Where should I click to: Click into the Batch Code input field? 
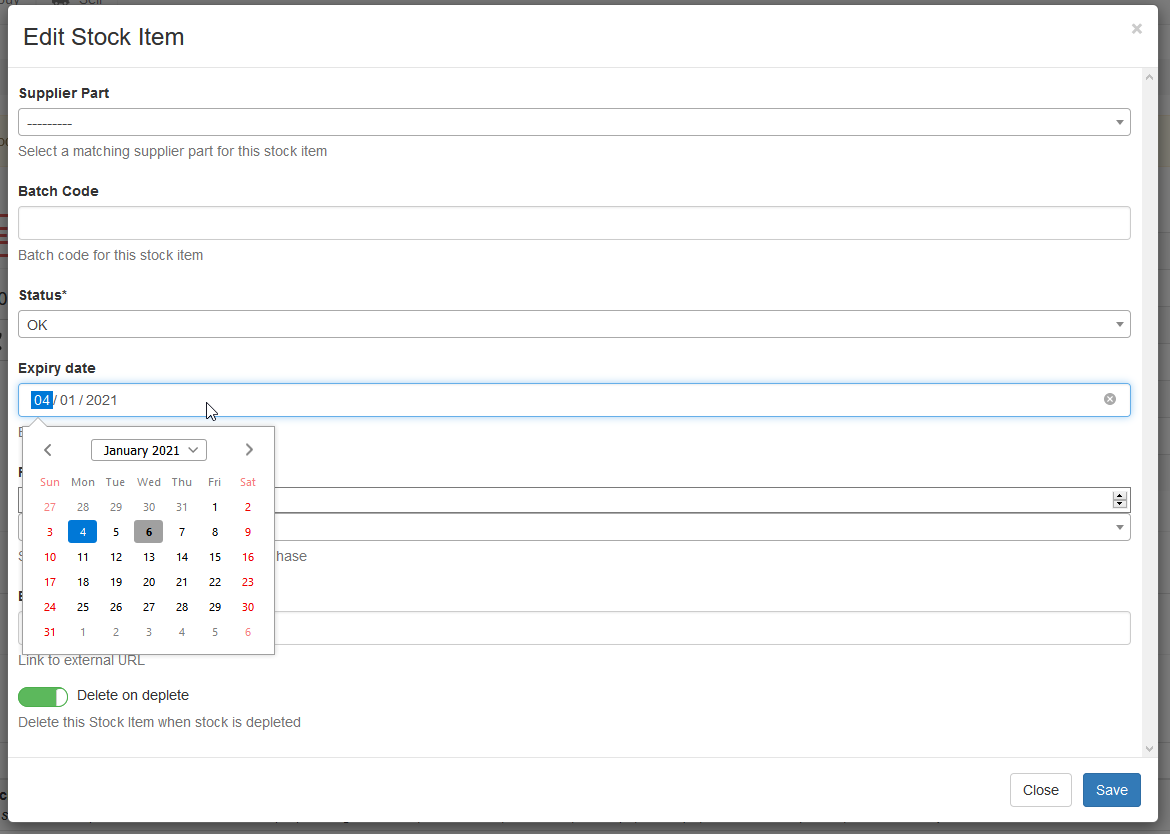(574, 223)
